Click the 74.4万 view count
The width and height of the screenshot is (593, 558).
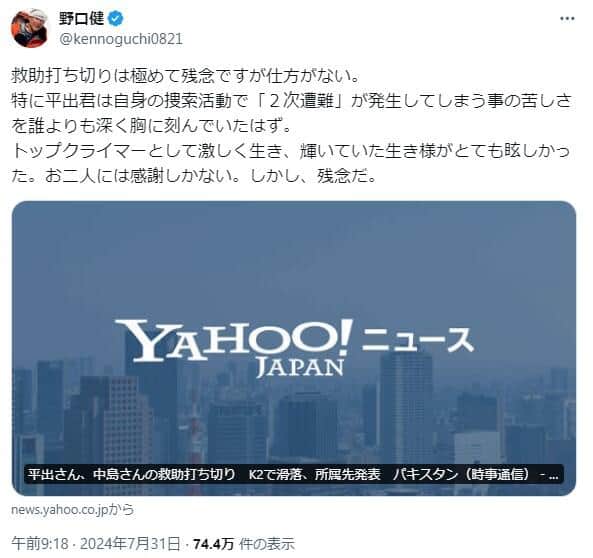point(214,544)
